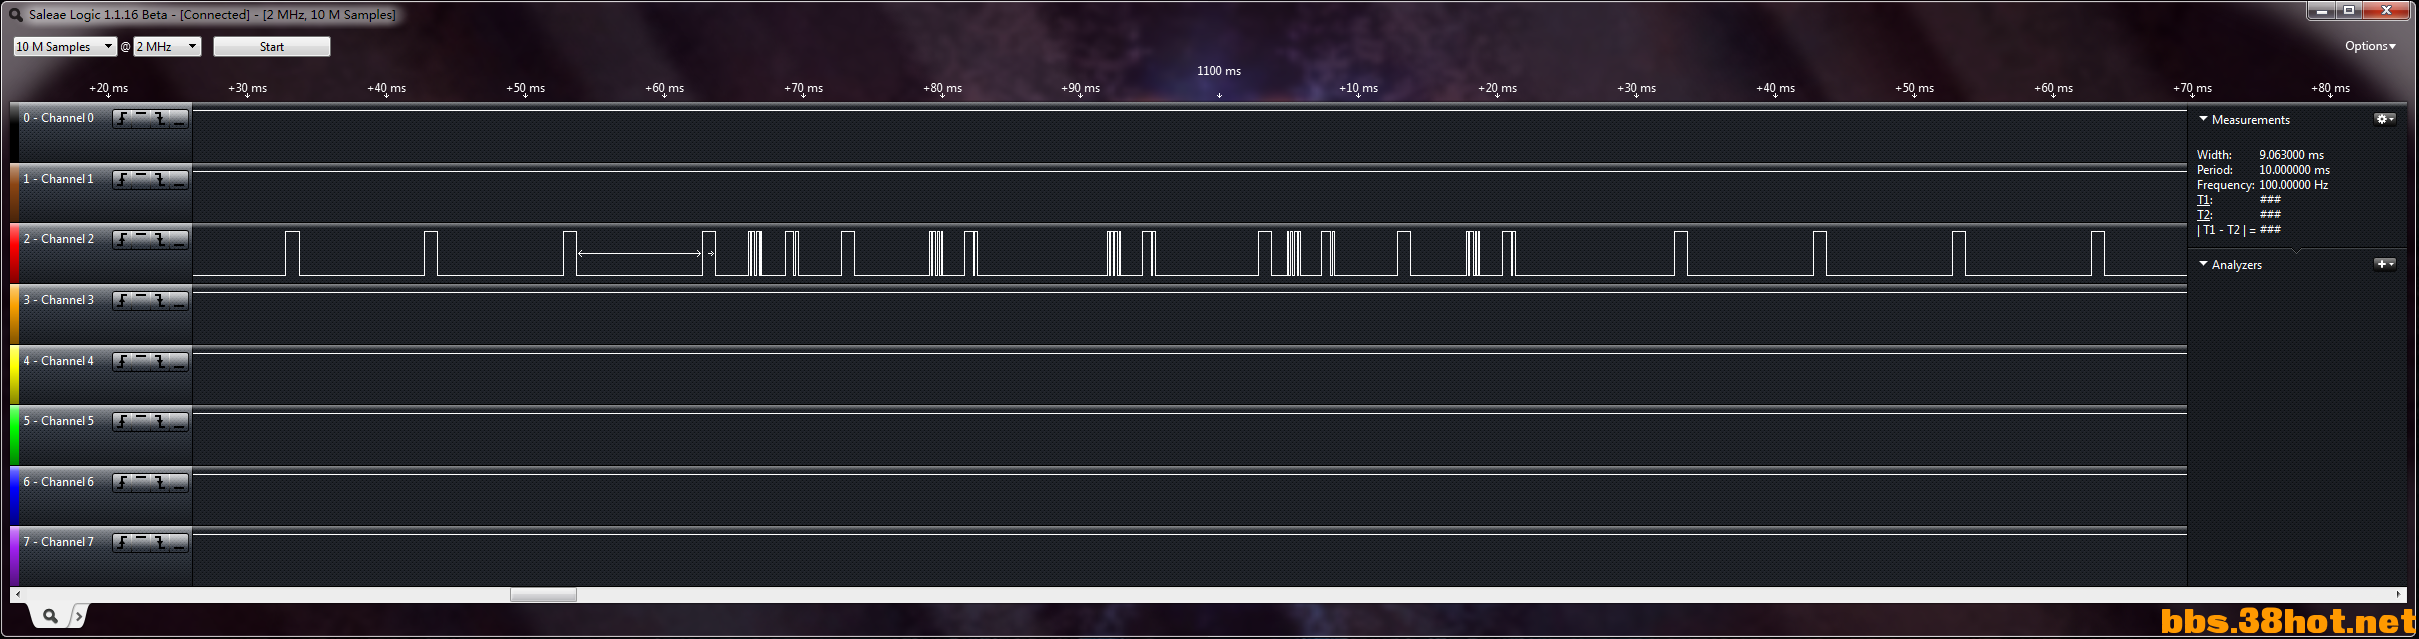The height and width of the screenshot is (639, 2419).
Task: Click the magnifier search tab icon
Action: coord(50,616)
